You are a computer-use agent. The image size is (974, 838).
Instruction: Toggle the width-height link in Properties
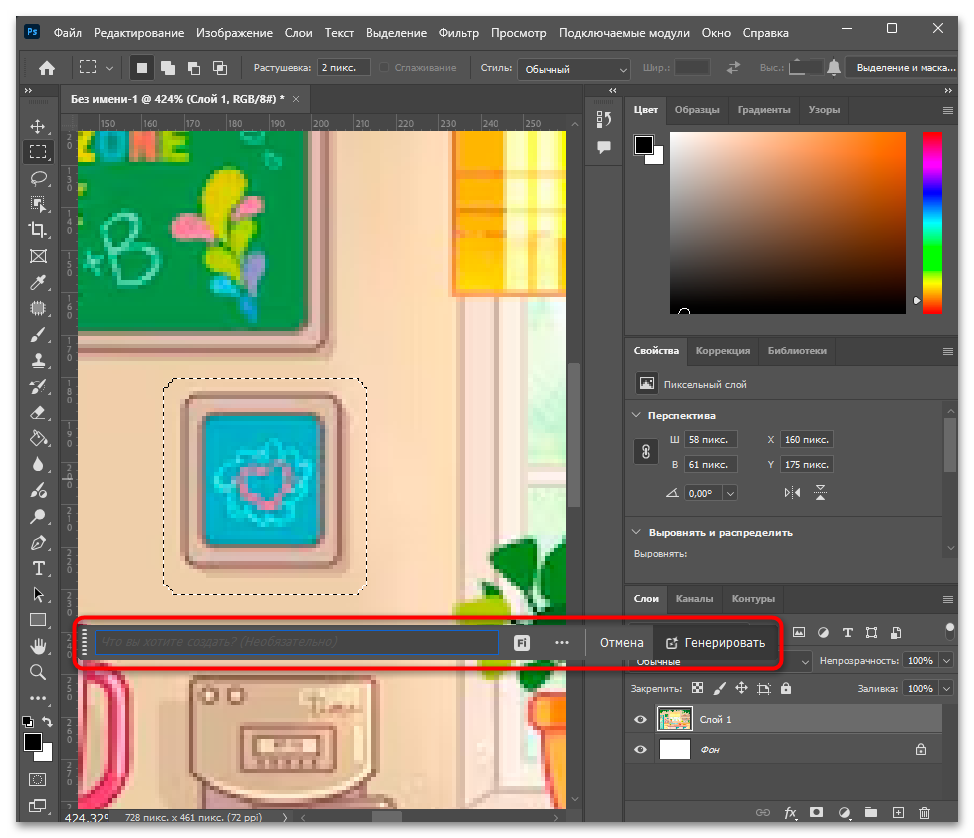(x=645, y=452)
